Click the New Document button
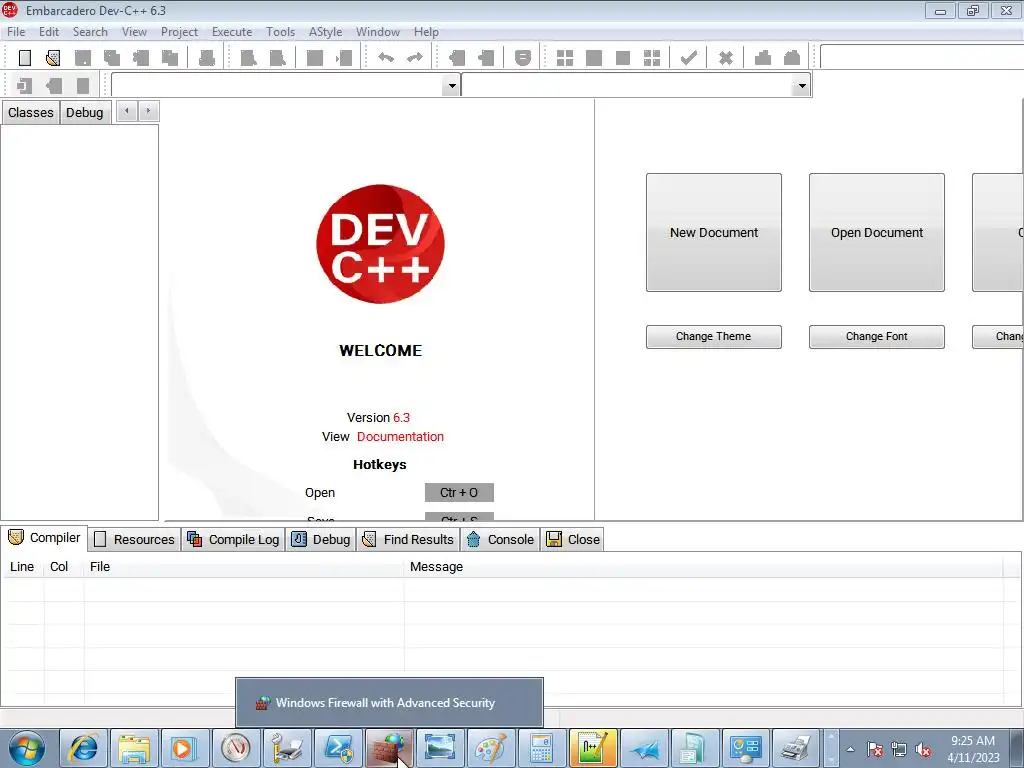The width and height of the screenshot is (1024, 768). tap(714, 232)
